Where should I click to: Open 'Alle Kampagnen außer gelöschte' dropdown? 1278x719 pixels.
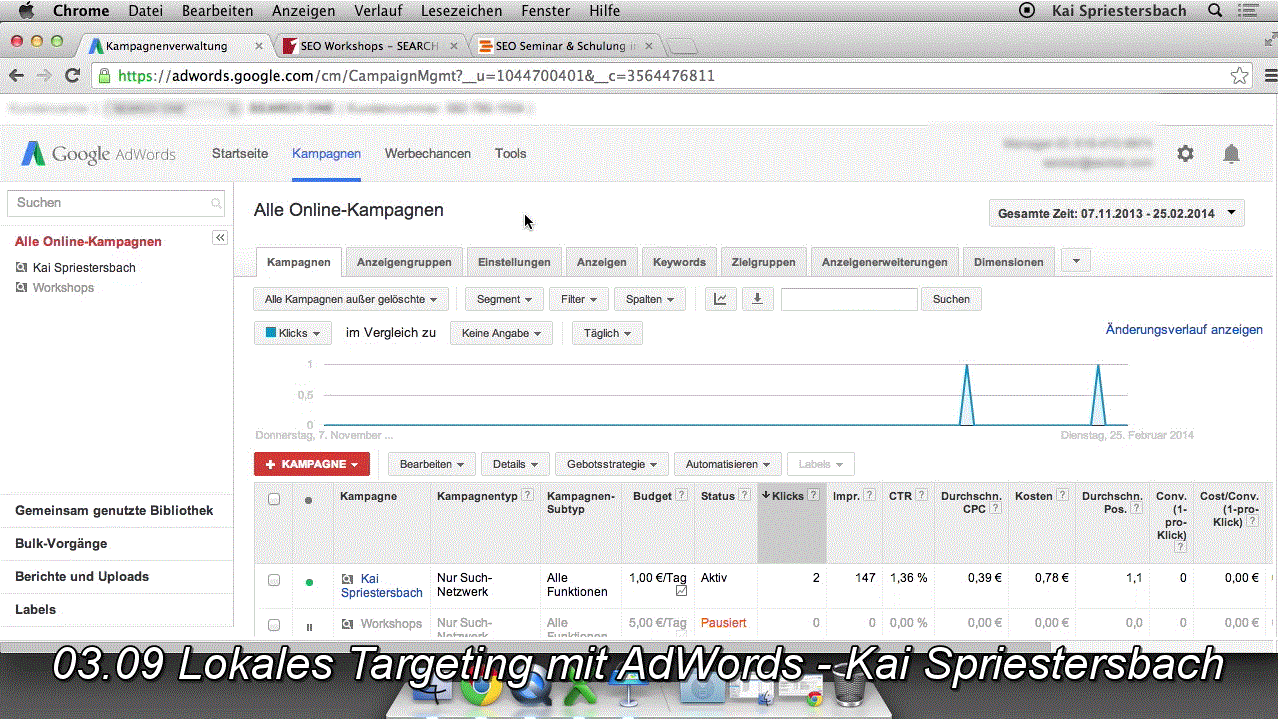click(353, 299)
